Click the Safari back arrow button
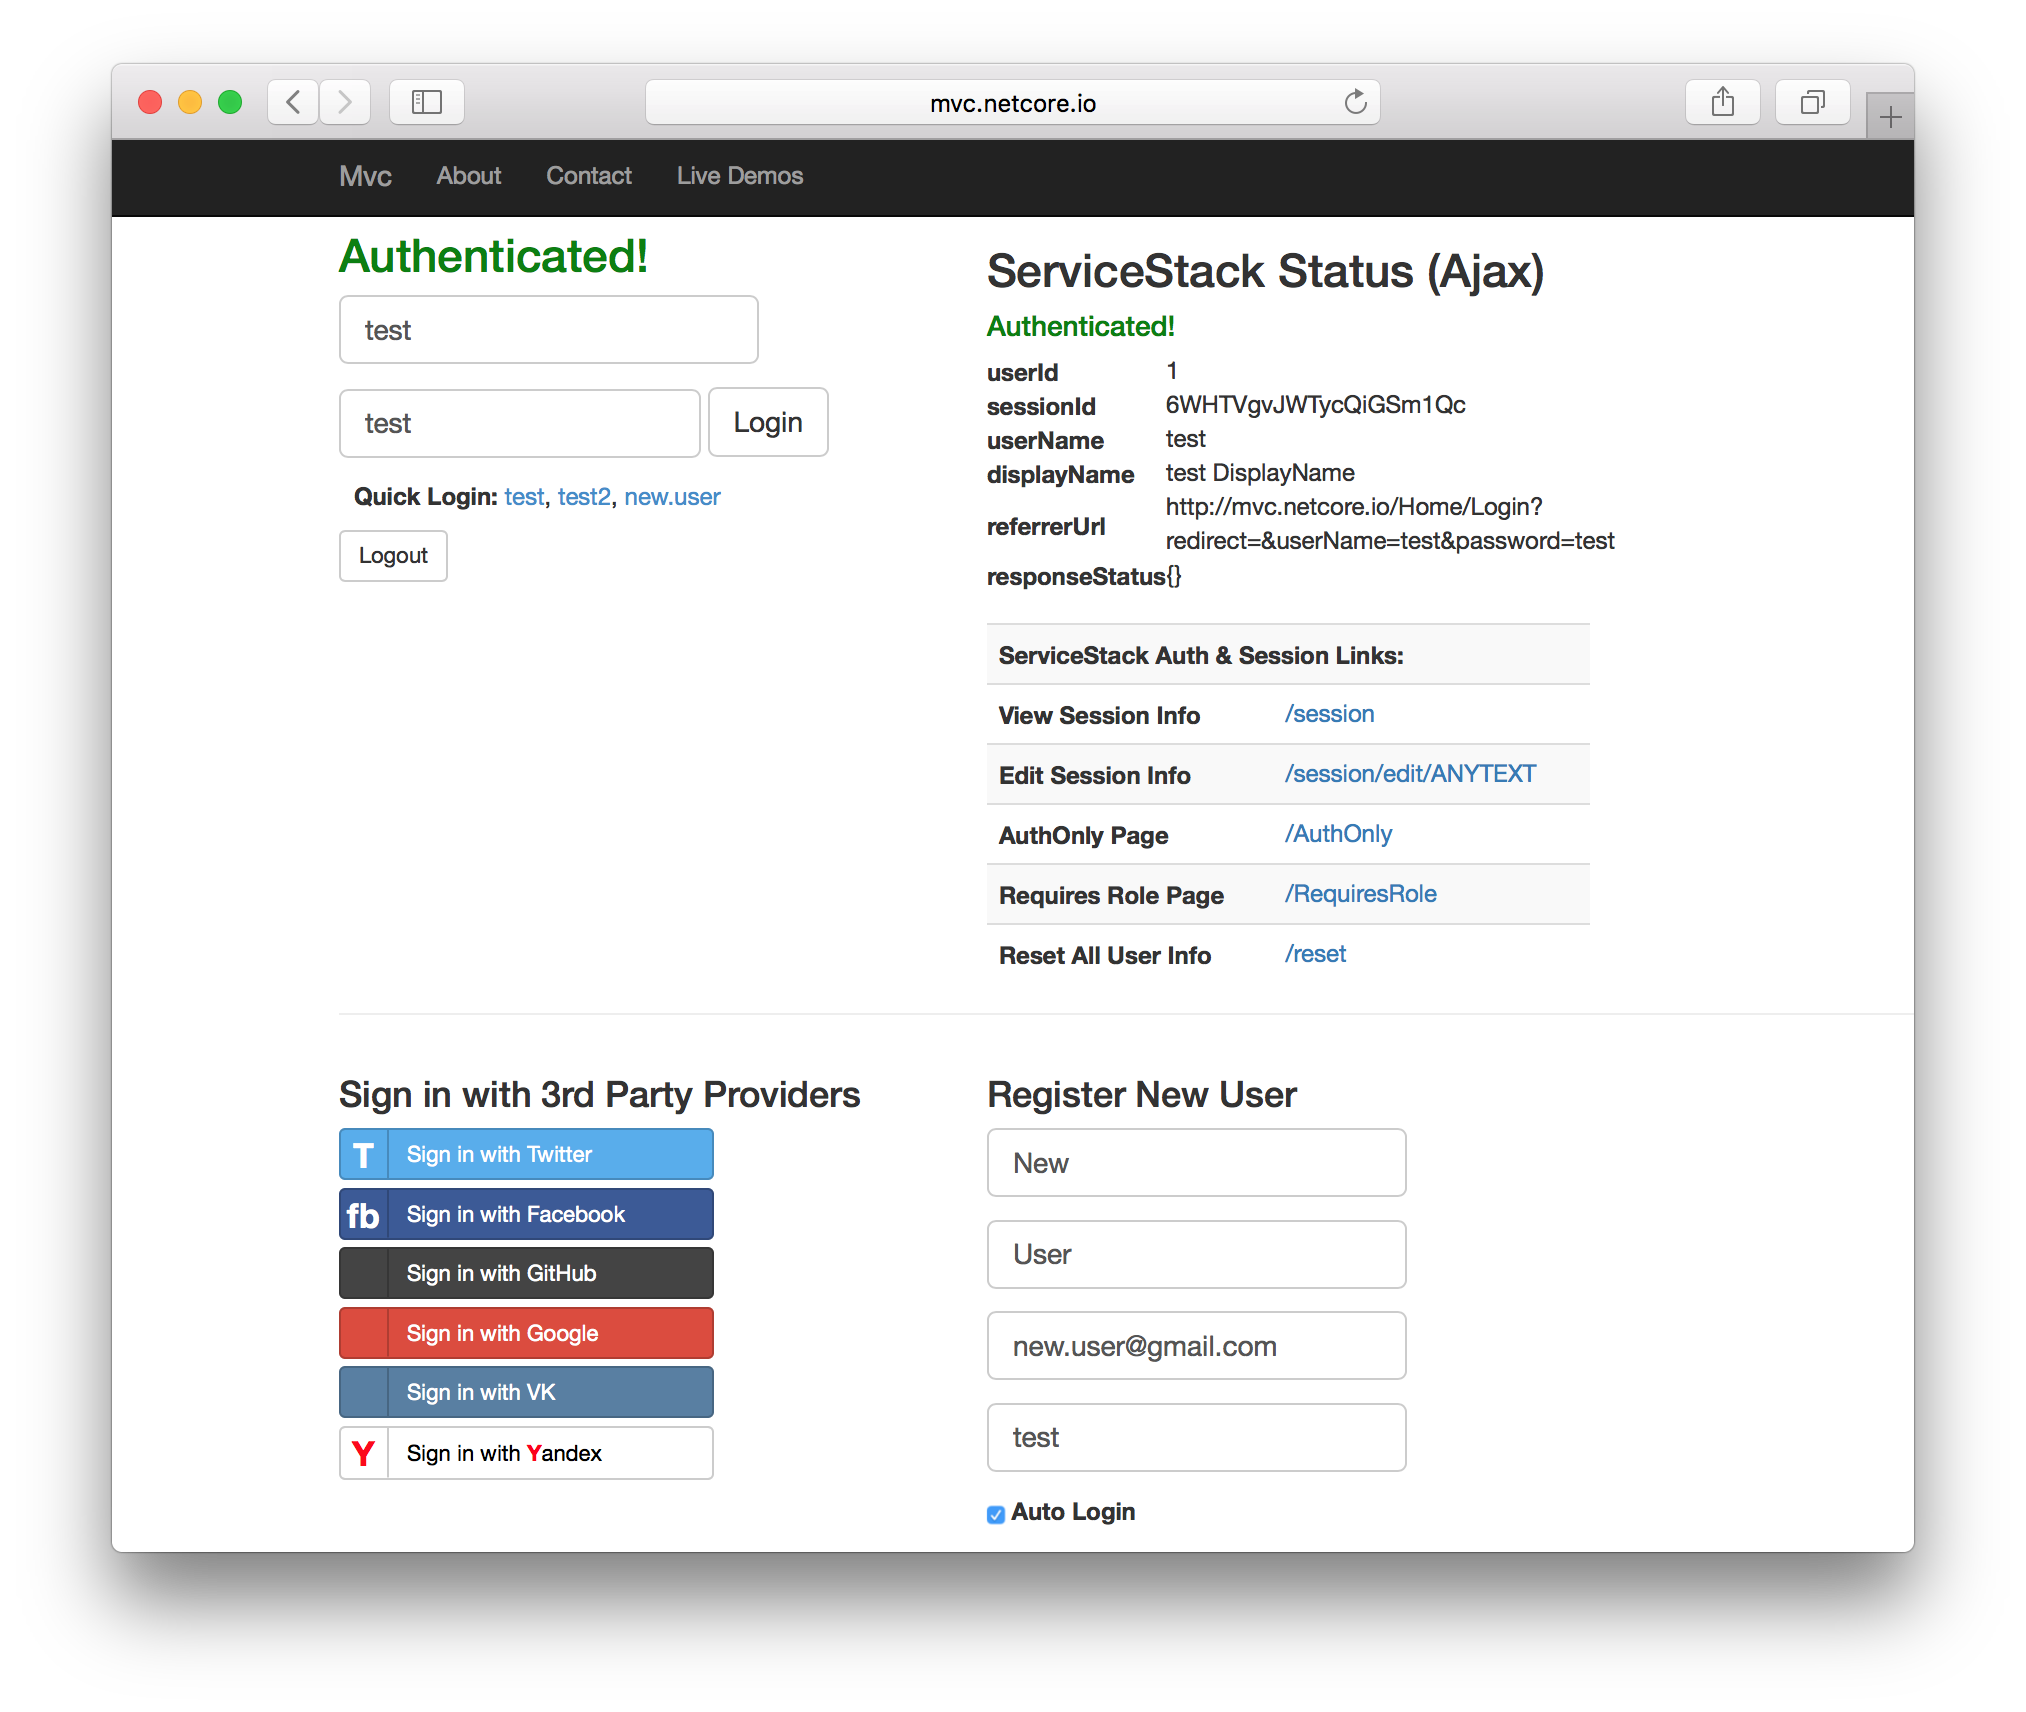The image size is (2026, 1712). (293, 102)
